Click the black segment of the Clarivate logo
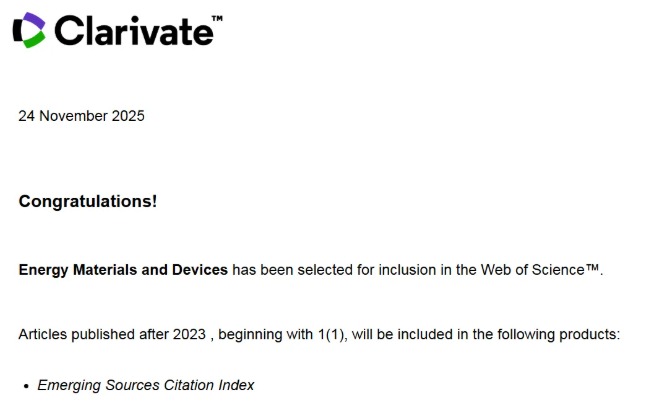The width and height of the screenshot is (647, 407). [17, 30]
